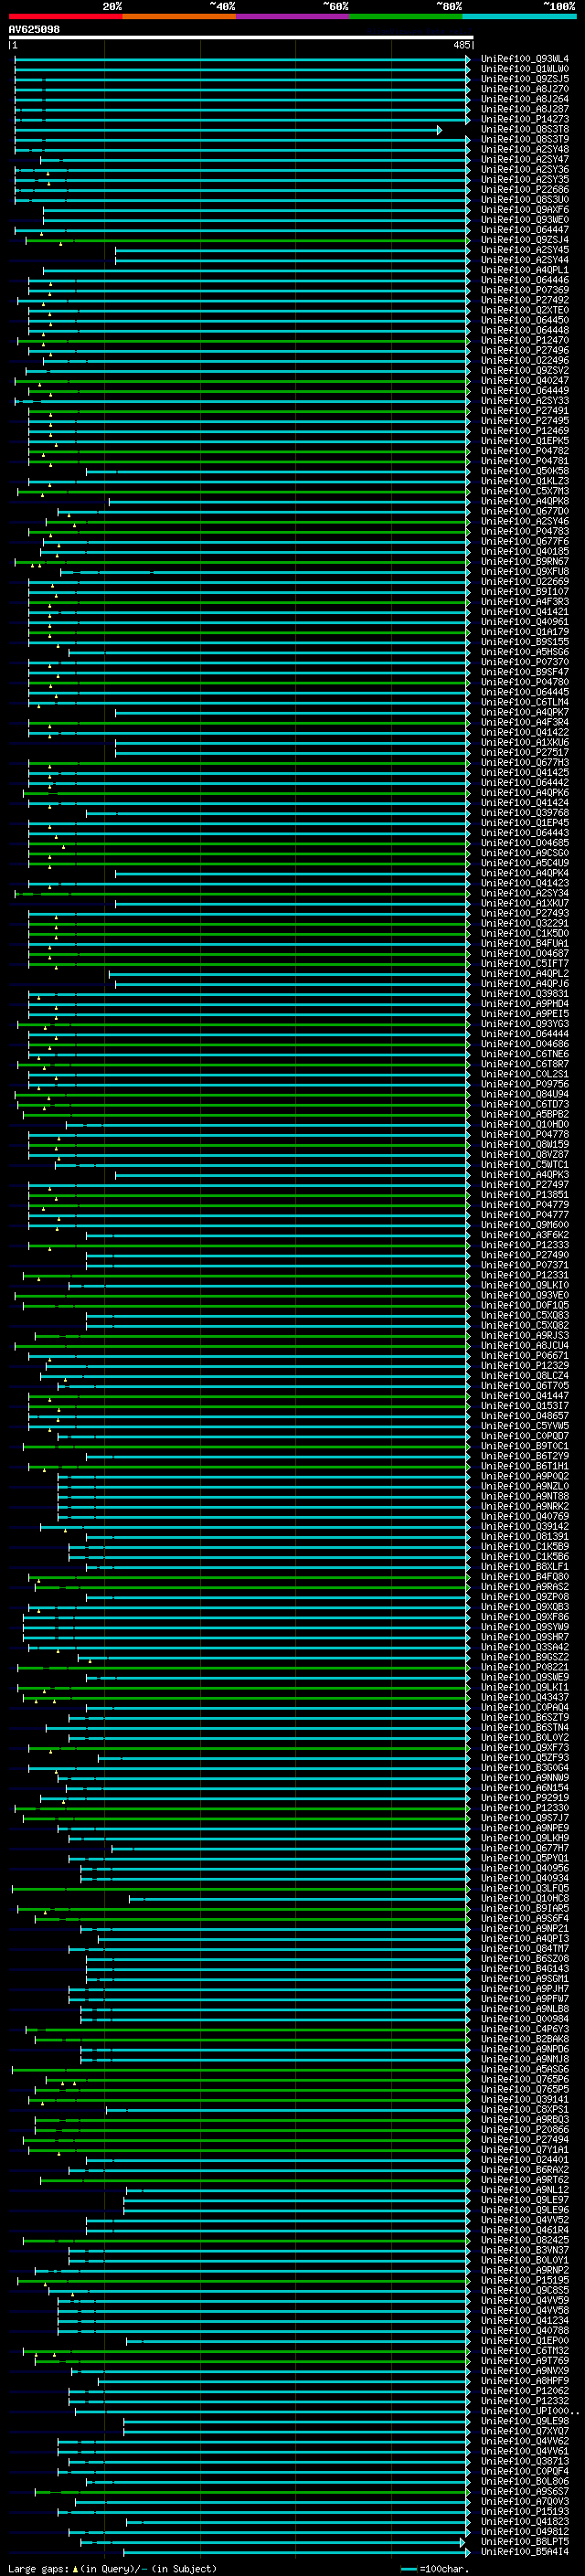
Task: Select the UniRef100_P07371 label
Action: pos(524,1265)
